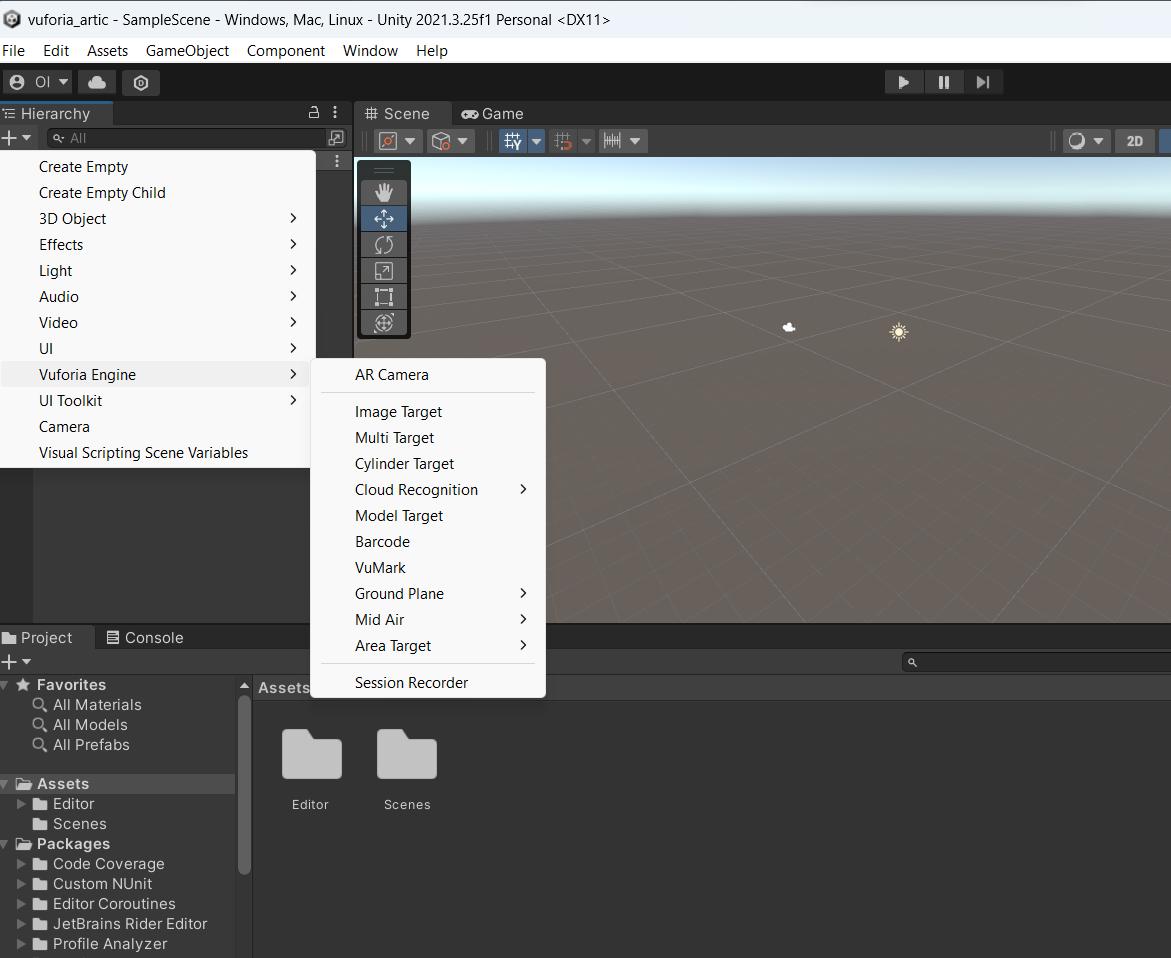Viewport: 1171px width, 958px height.
Task: Switch to the Game tab
Action: [x=492, y=114]
